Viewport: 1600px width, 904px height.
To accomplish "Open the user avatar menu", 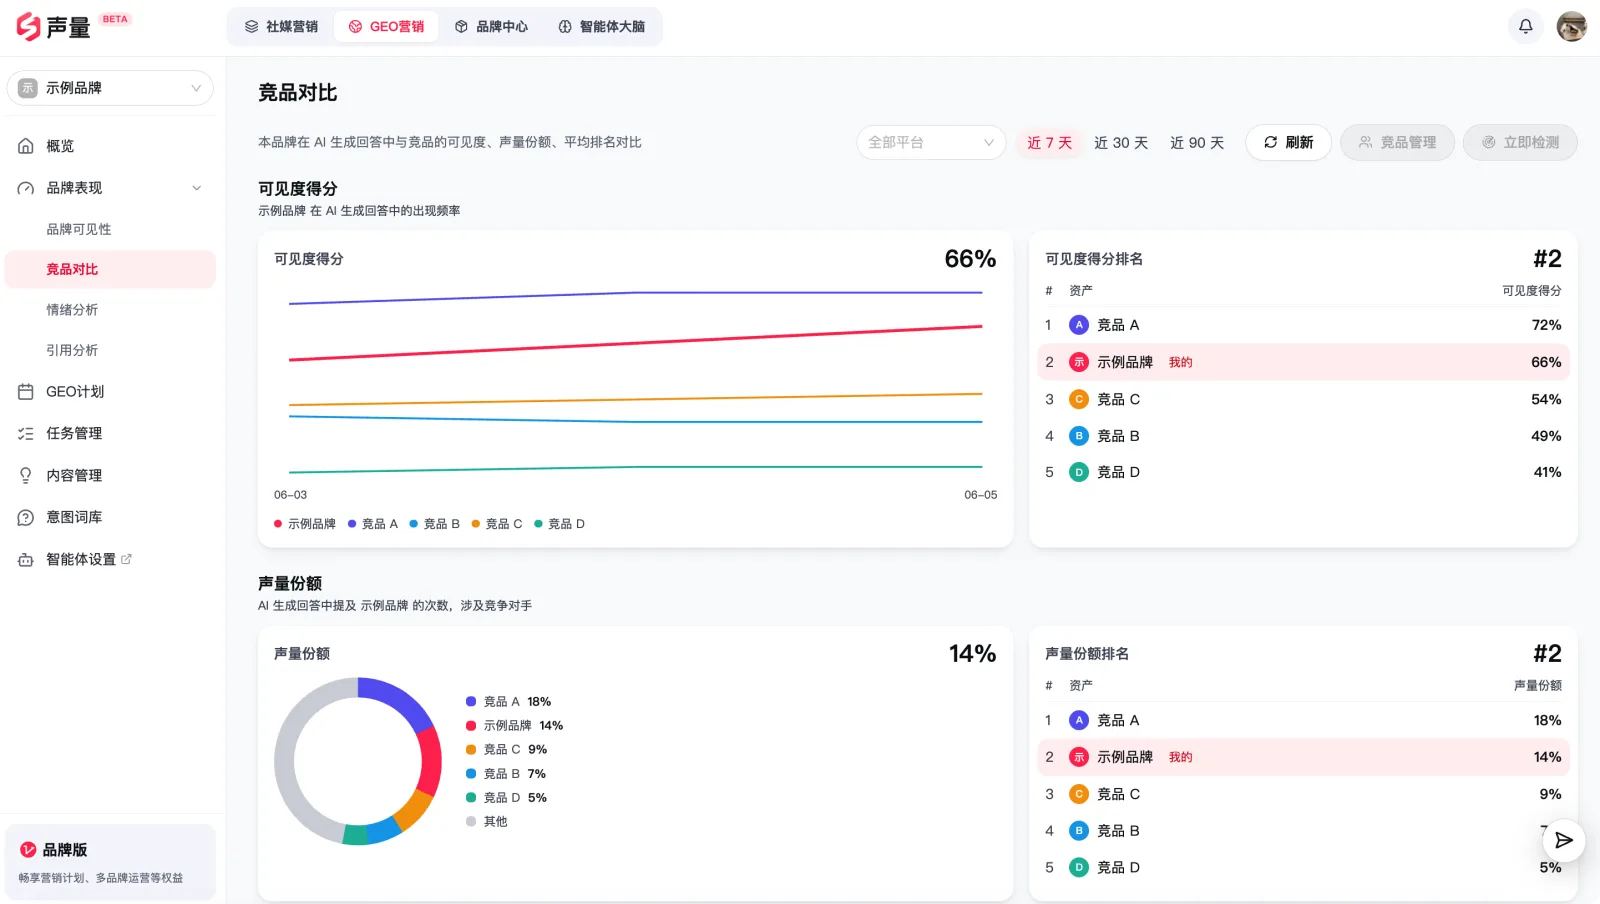I will [1571, 27].
